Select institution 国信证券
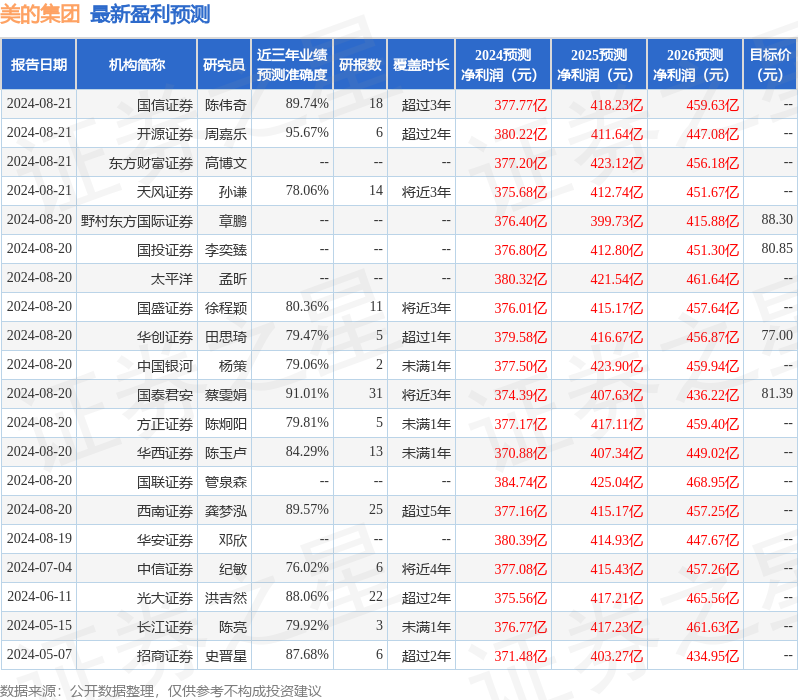798x700 pixels. (x=165, y=105)
